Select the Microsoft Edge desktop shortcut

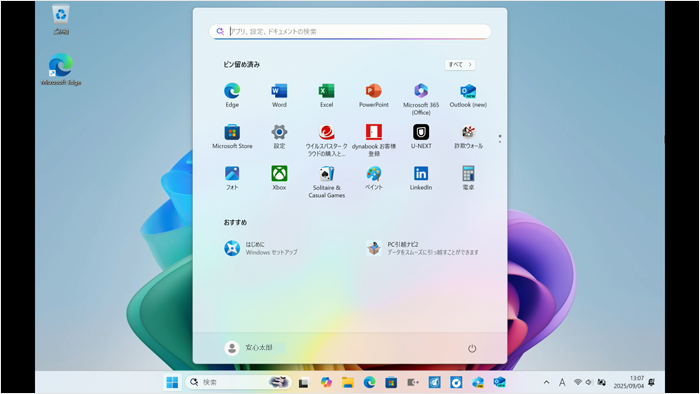tap(61, 69)
